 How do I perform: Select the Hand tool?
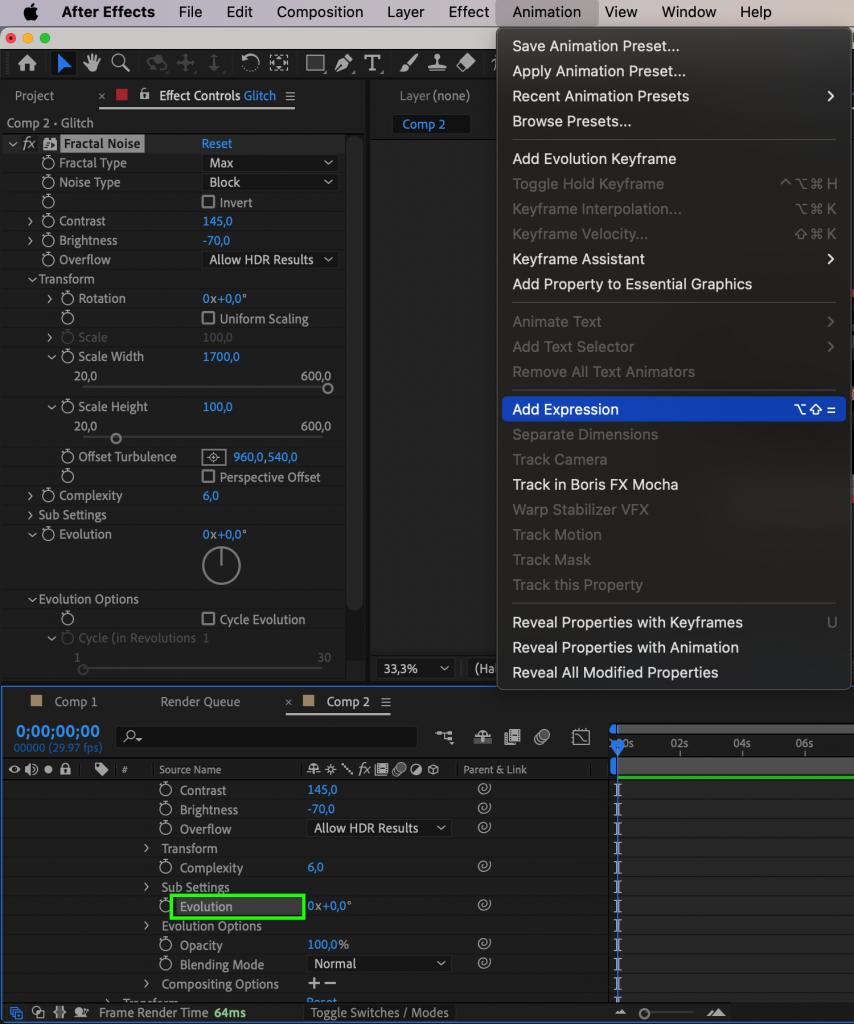91,62
